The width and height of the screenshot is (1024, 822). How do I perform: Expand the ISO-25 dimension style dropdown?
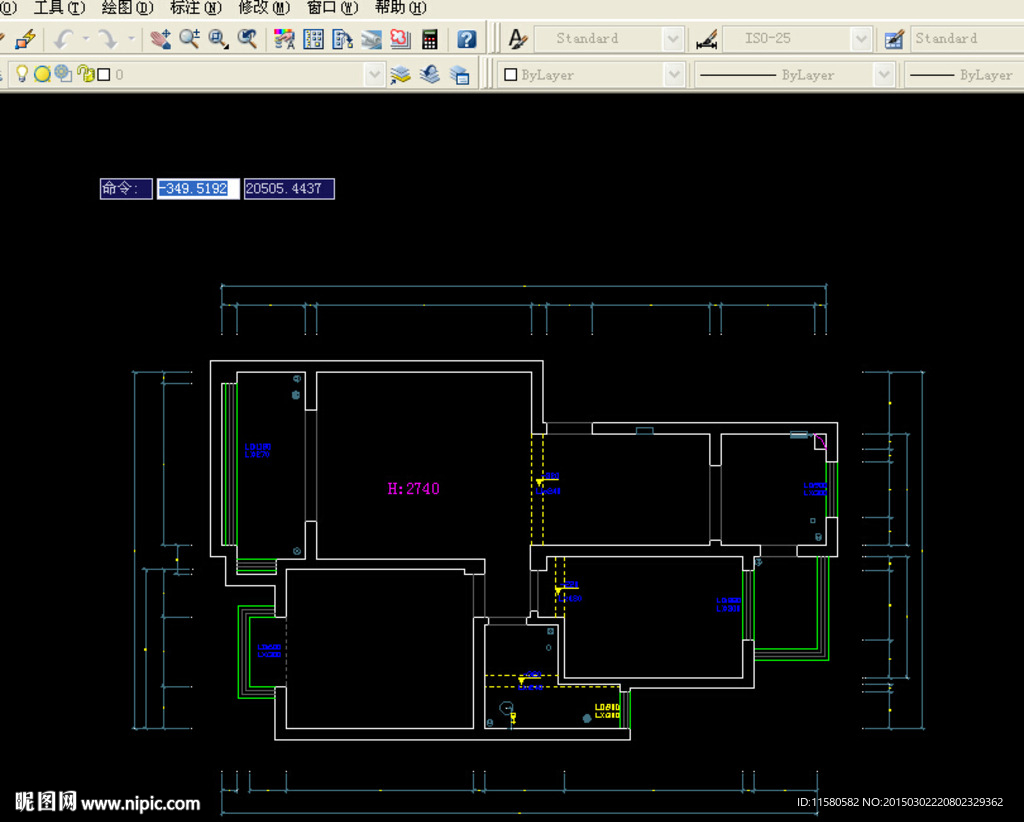click(x=861, y=39)
